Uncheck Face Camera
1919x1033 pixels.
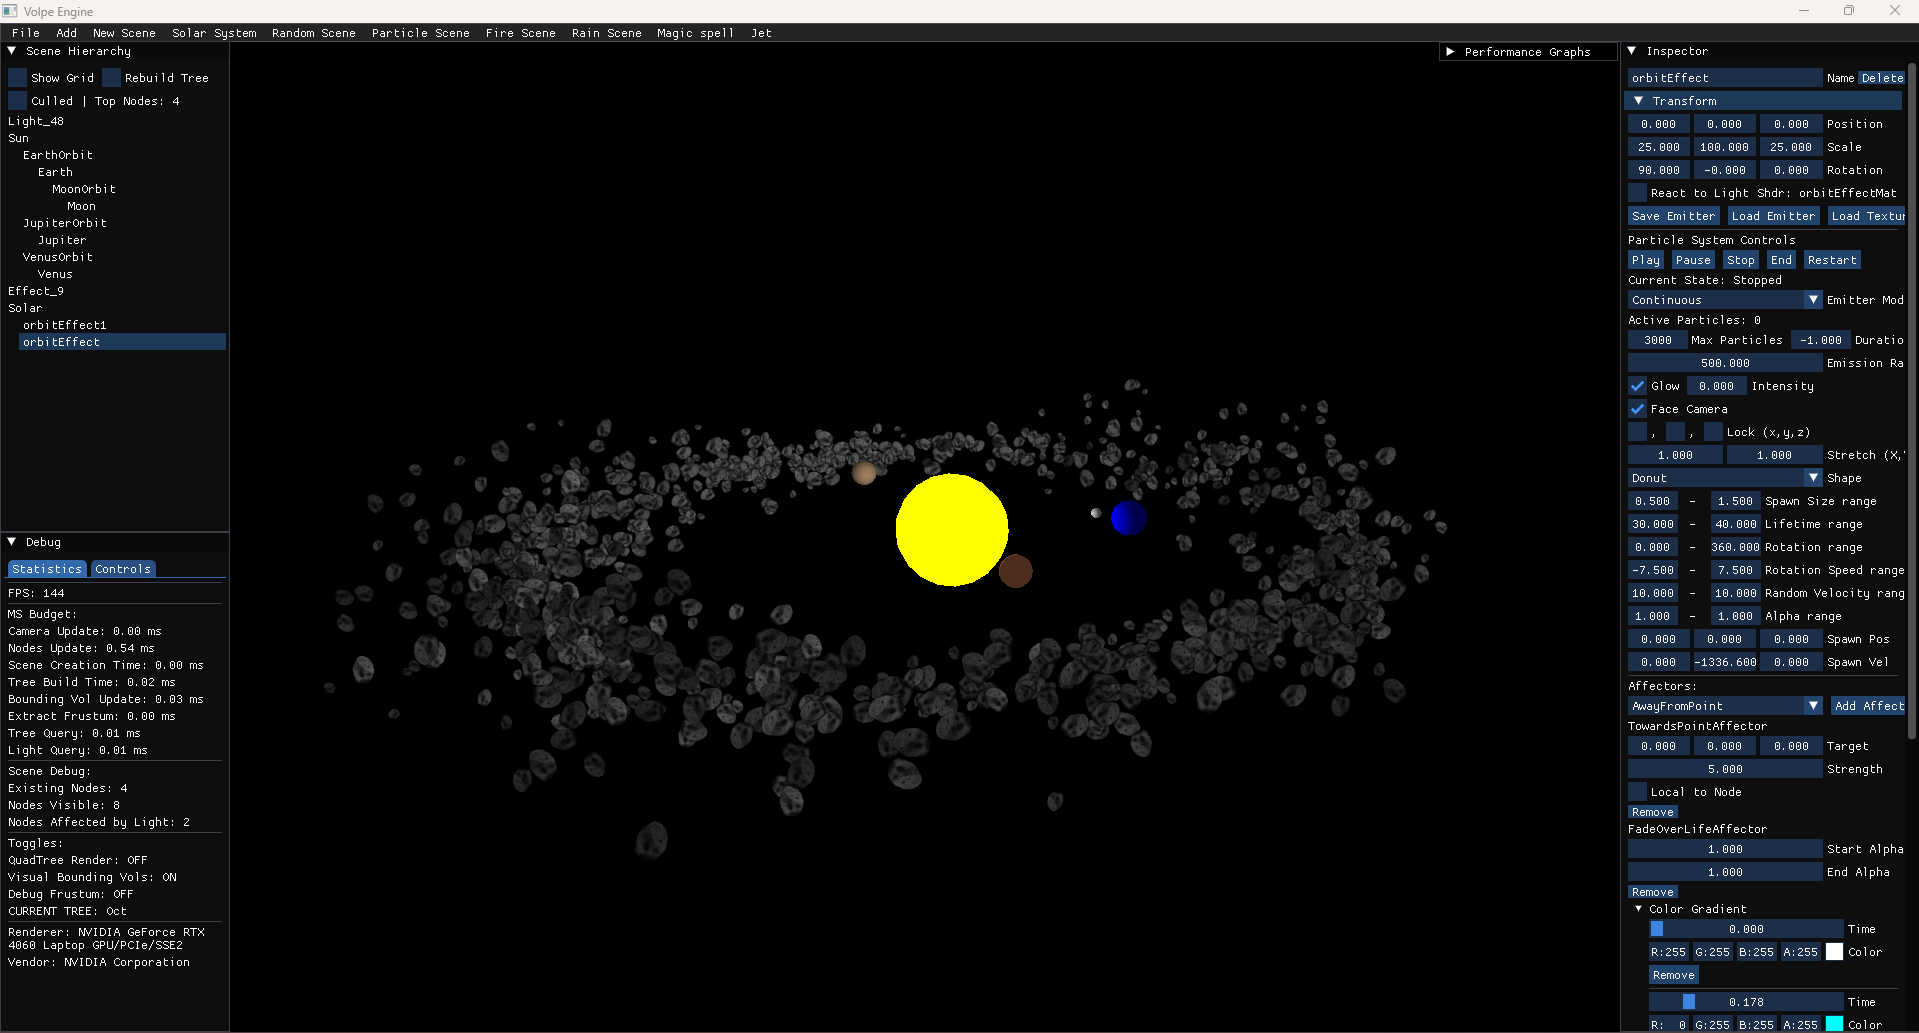(x=1637, y=408)
